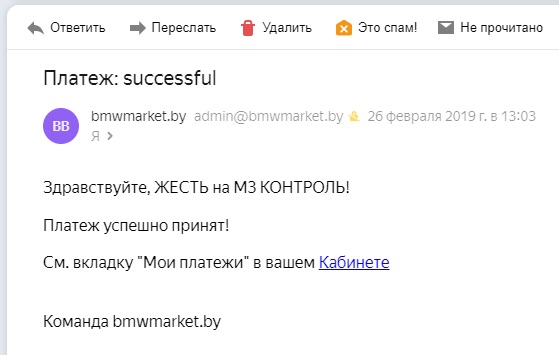Click the yellow icon beside sender email
The height and width of the screenshot is (360, 559).
pyautogui.click(x=354, y=116)
